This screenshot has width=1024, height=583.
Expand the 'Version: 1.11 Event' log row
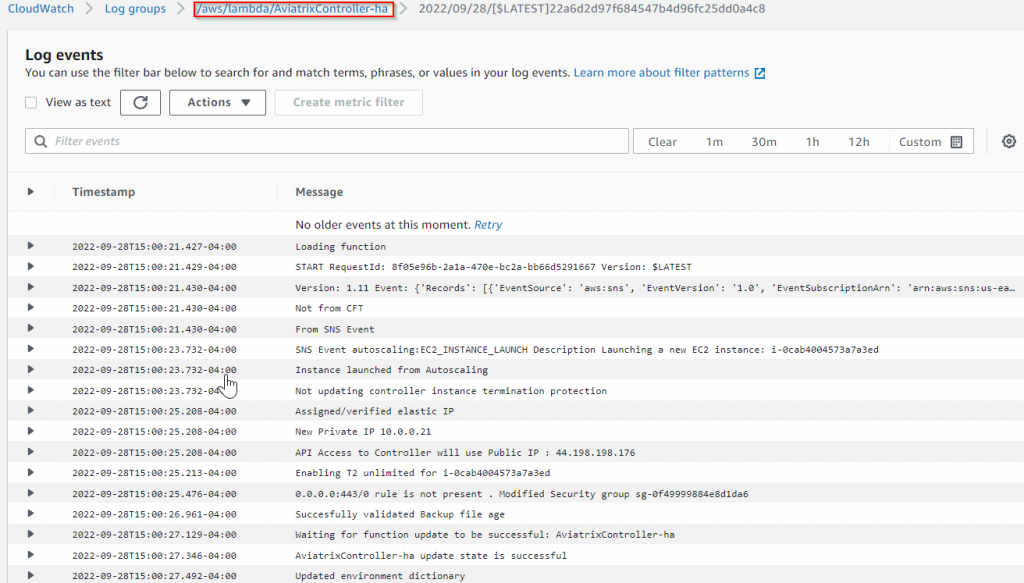[31, 287]
